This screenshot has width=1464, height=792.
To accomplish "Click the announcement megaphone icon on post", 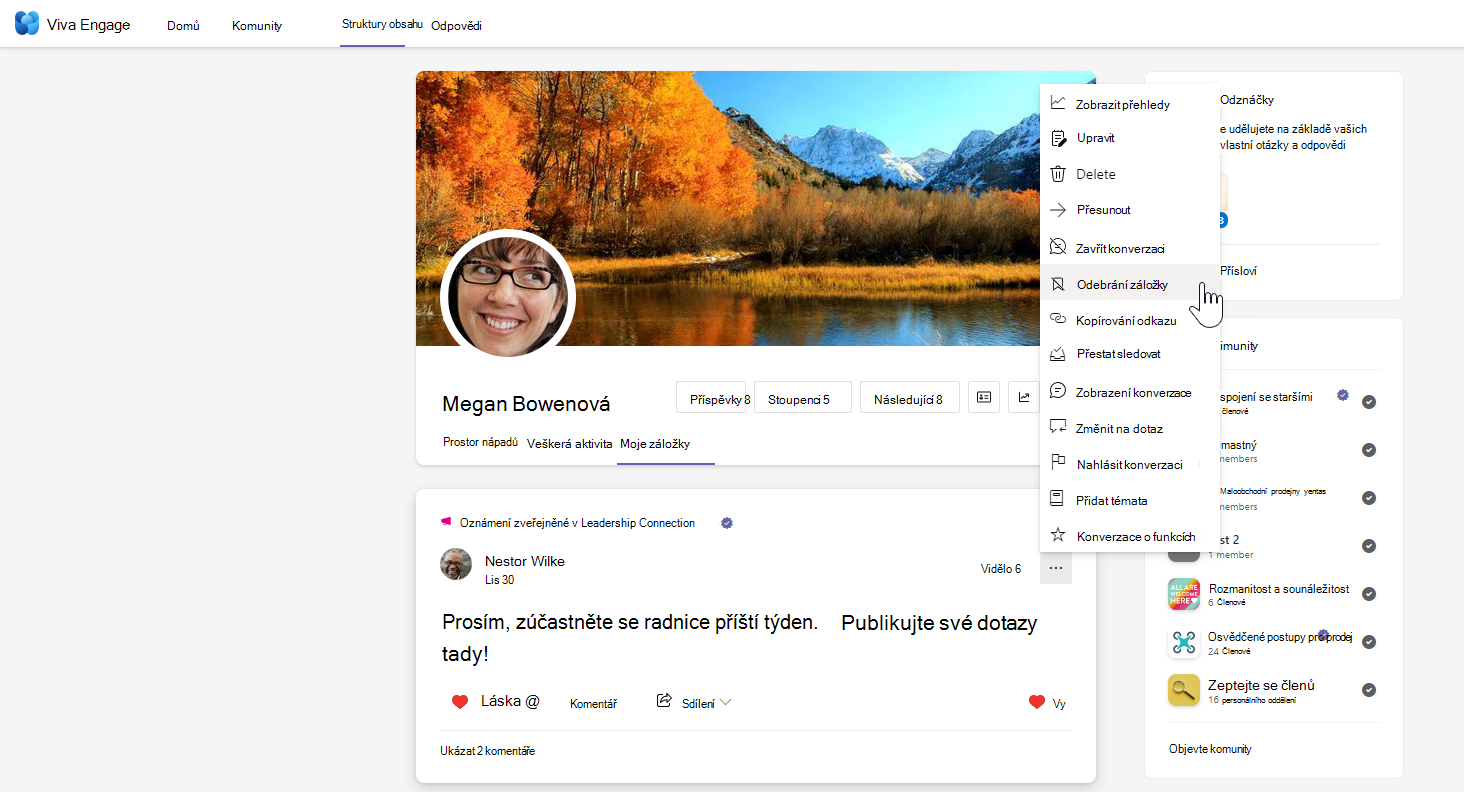I will tap(446, 522).
